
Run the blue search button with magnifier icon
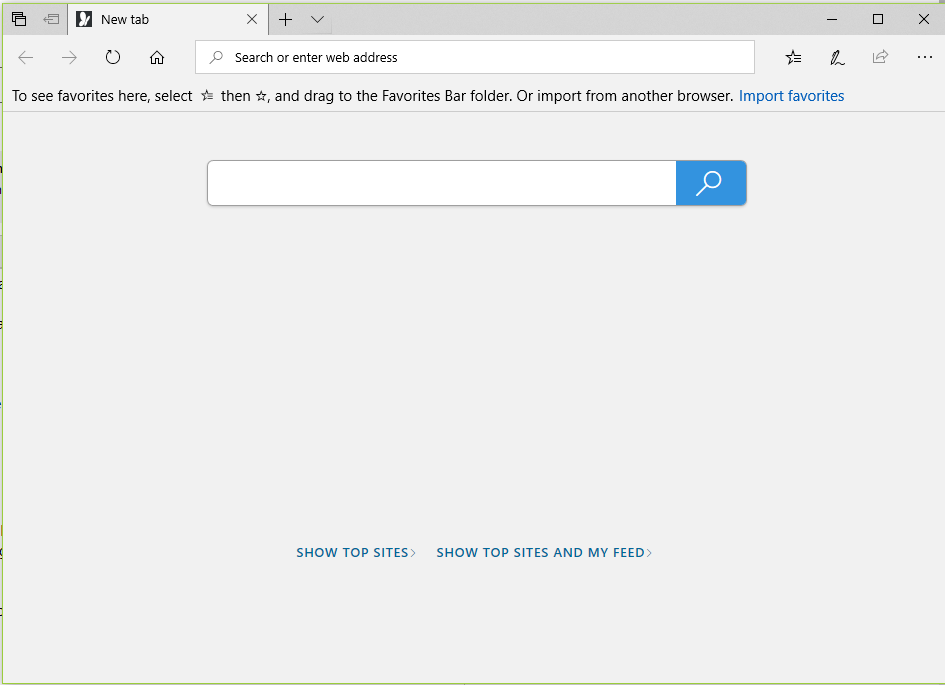pyautogui.click(x=710, y=183)
